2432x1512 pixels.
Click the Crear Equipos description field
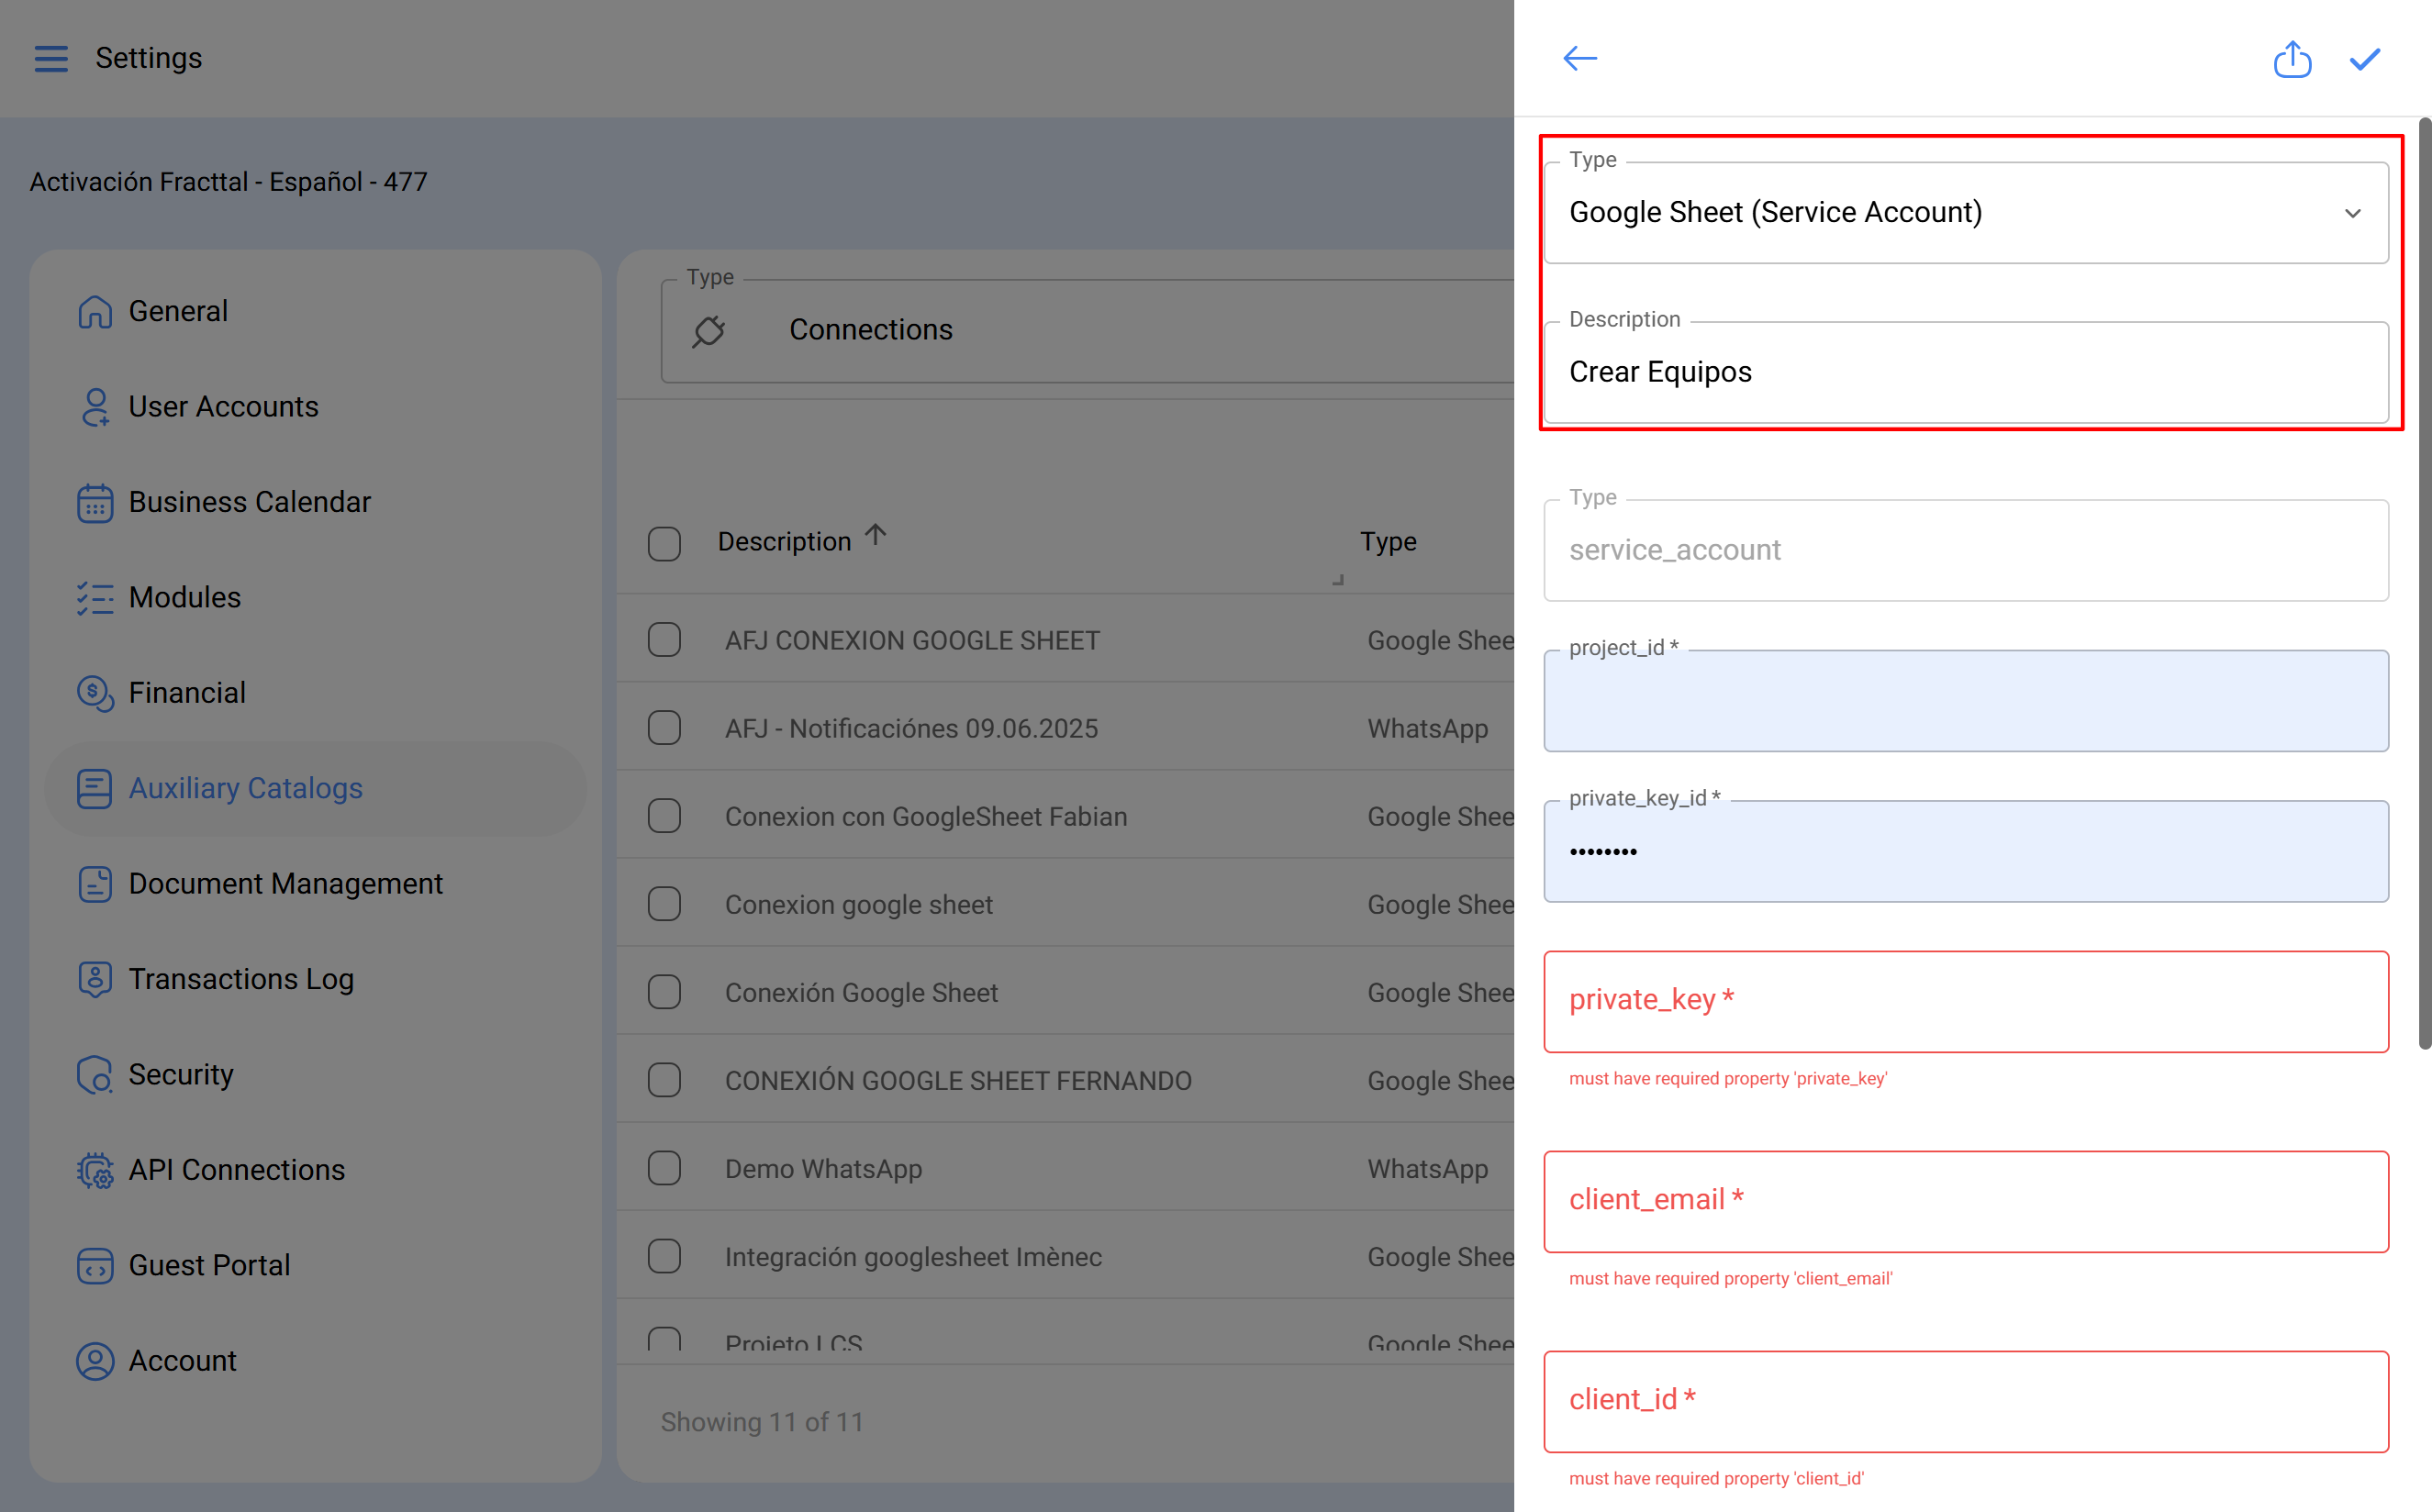tap(1965, 371)
